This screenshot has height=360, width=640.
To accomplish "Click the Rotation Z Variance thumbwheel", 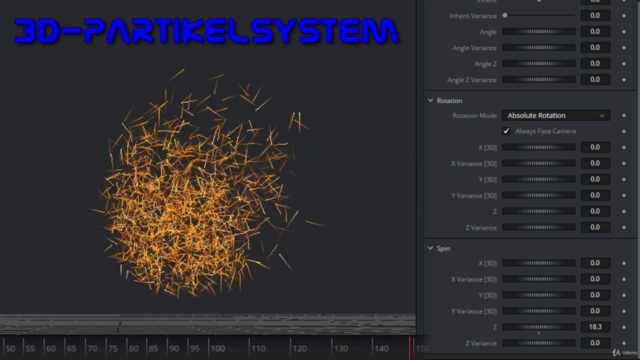I will pos(539,227).
